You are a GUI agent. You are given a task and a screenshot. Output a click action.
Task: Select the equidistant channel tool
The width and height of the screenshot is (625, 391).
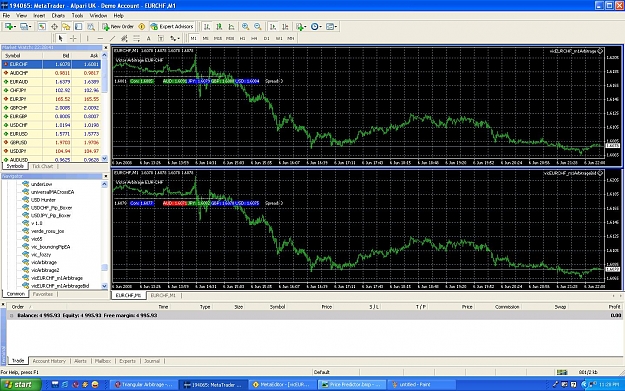124,38
